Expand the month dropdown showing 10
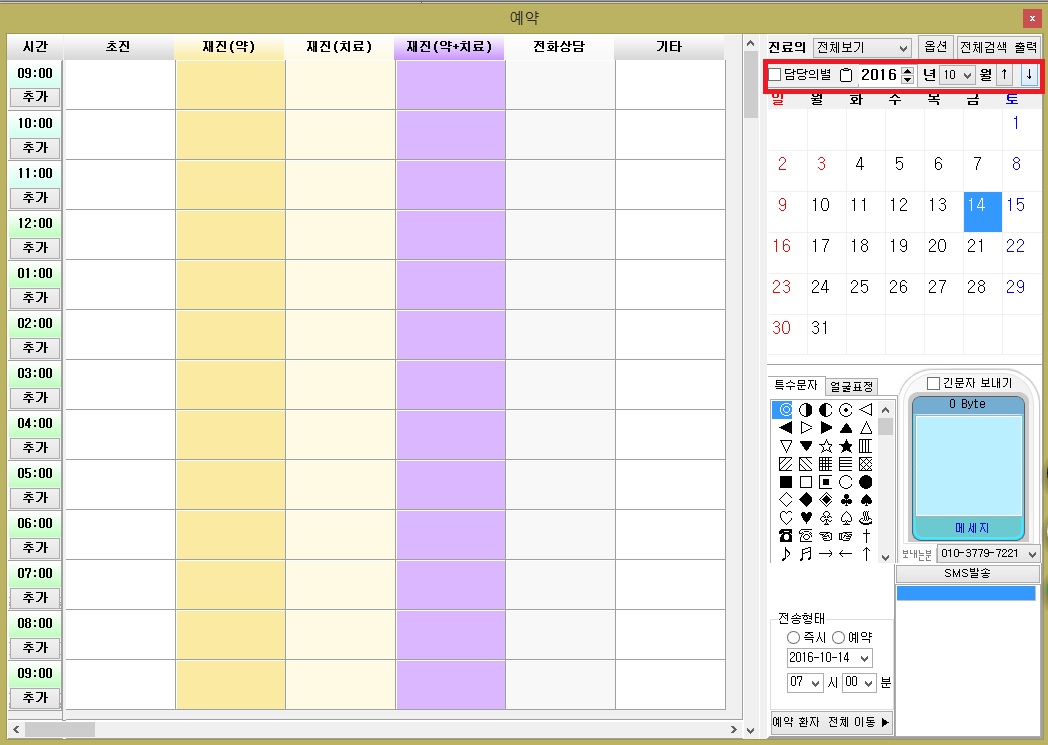This screenshot has height=745, width=1048. [x=957, y=75]
